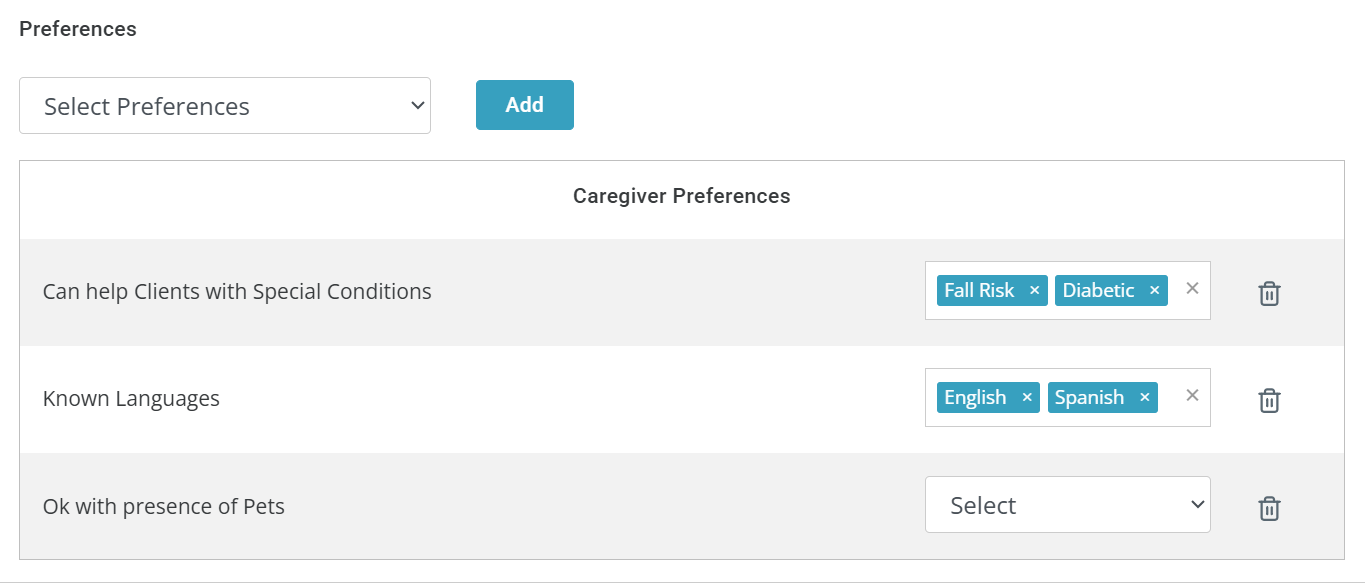
Task: Click the Ok with presence of Pets label
Action: (x=164, y=506)
